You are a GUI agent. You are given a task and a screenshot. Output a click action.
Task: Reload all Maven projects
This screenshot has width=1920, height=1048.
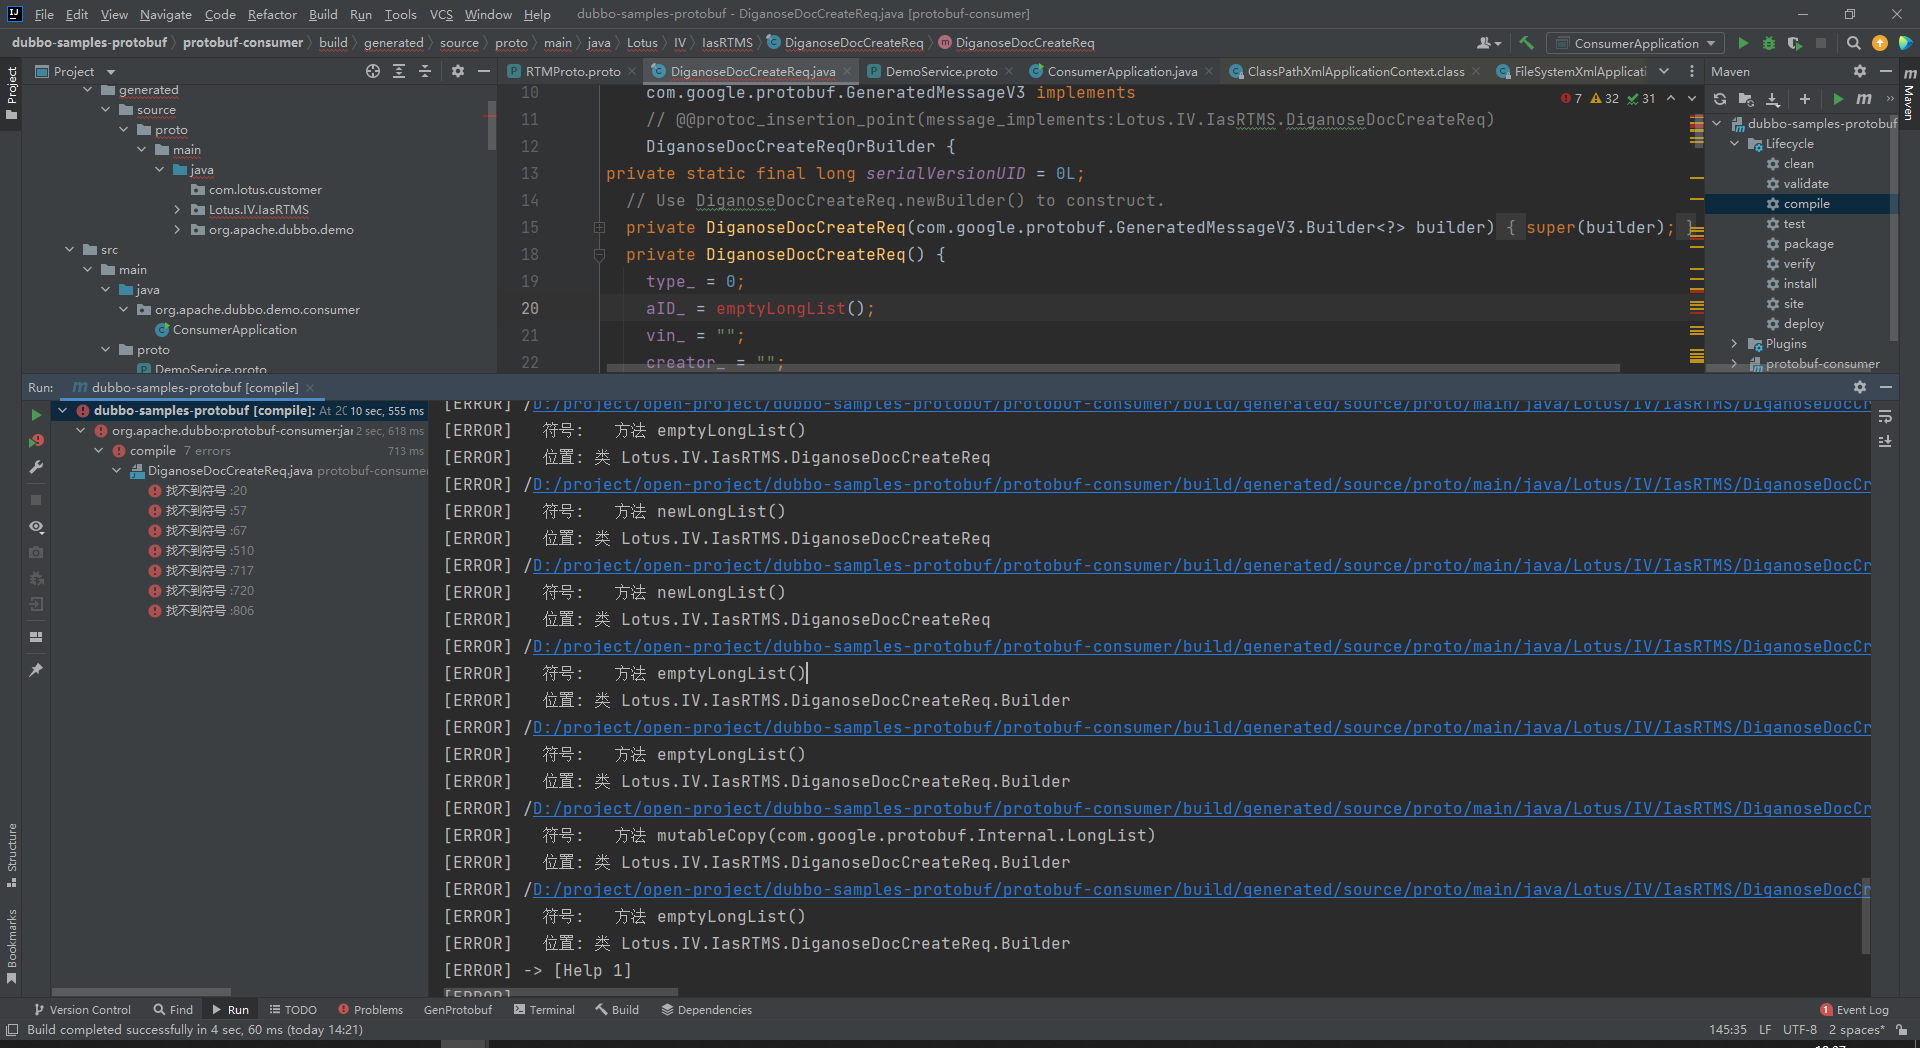click(1720, 99)
